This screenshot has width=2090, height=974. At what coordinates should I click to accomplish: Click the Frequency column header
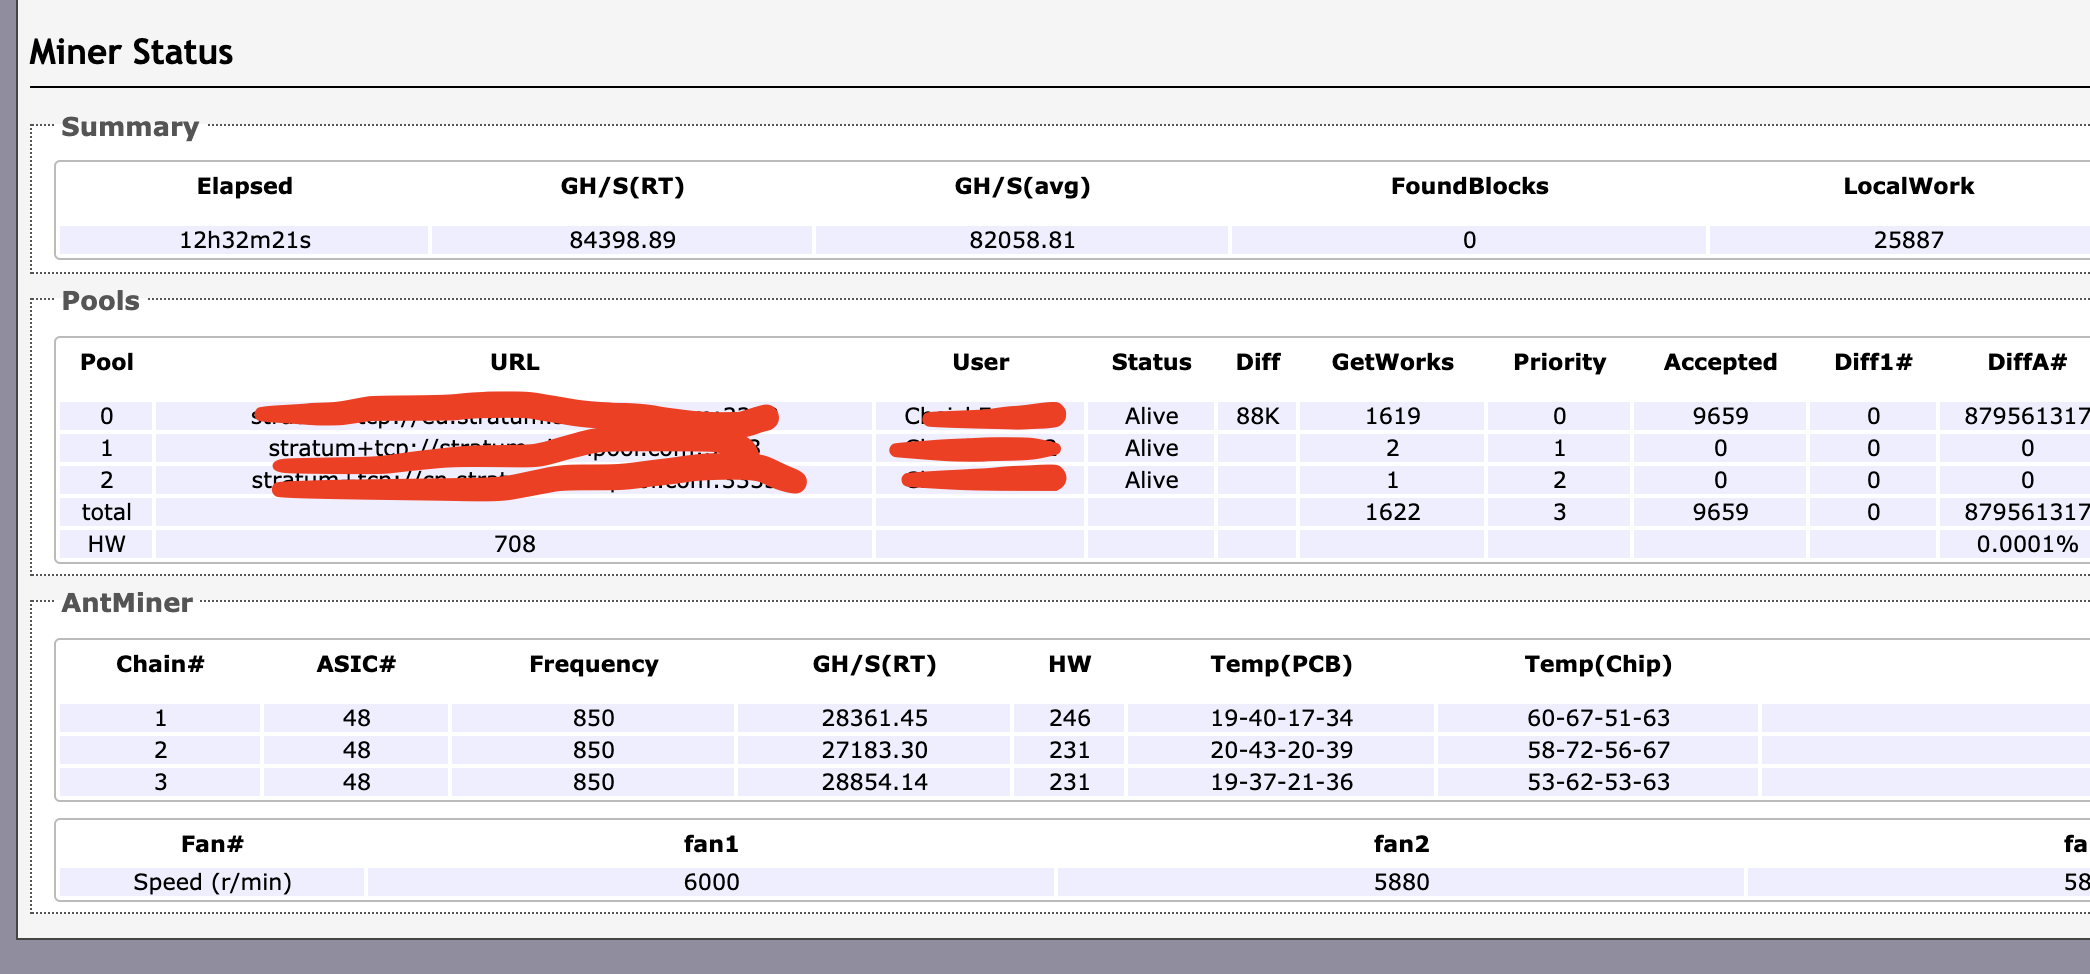(593, 664)
